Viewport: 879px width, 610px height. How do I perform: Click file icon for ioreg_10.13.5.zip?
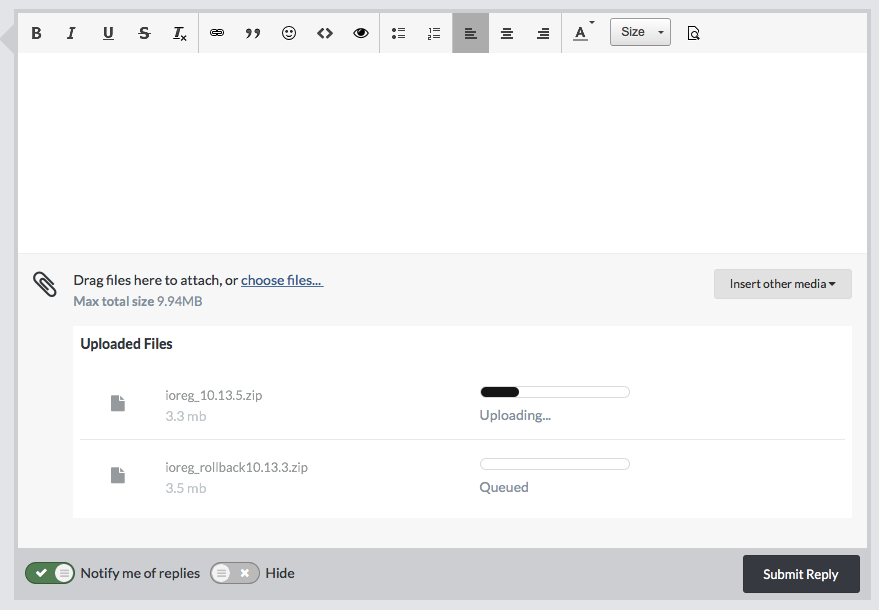click(x=118, y=403)
